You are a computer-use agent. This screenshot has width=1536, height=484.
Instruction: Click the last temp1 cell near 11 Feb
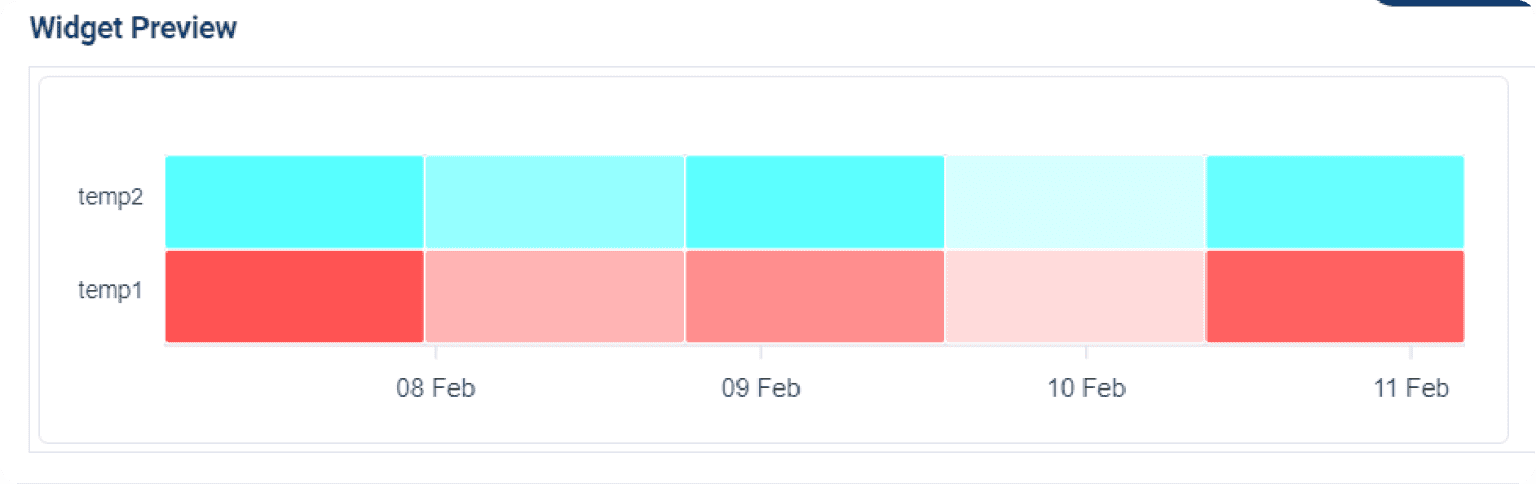click(1334, 296)
